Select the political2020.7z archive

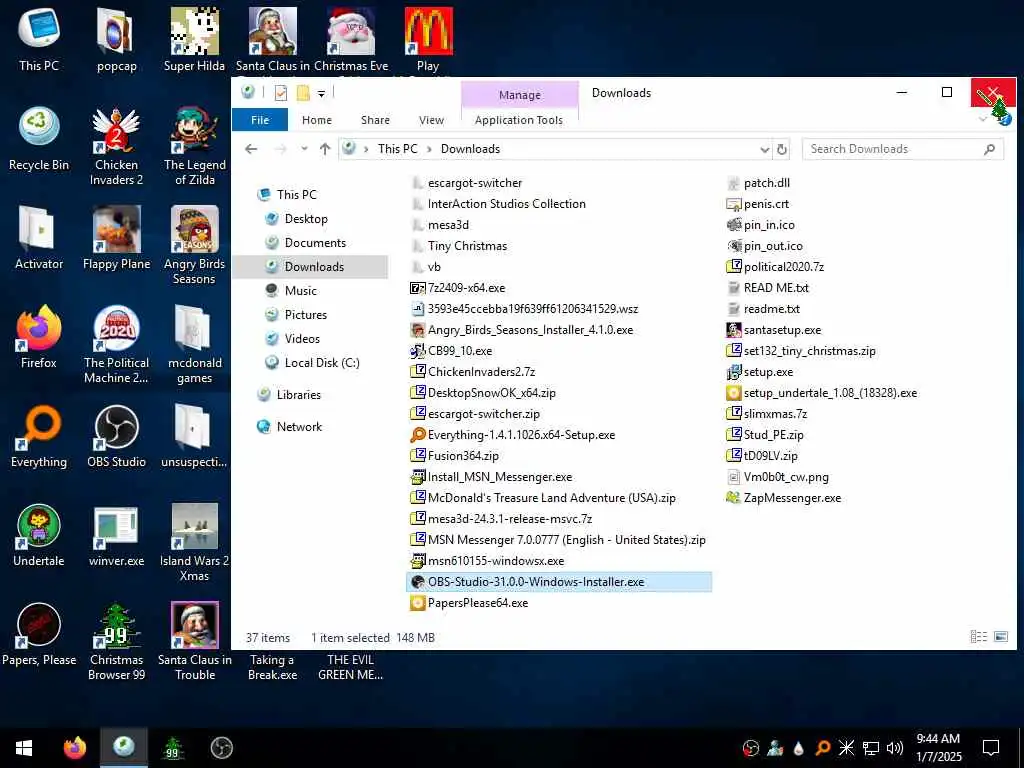tap(784, 267)
